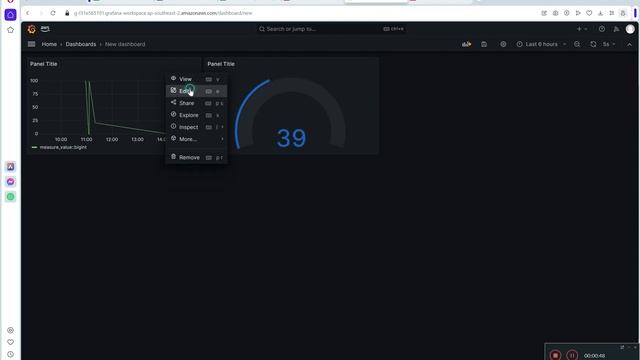Click the browser address bar URL
This screenshot has height=360, width=640.
tap(163, 13)
